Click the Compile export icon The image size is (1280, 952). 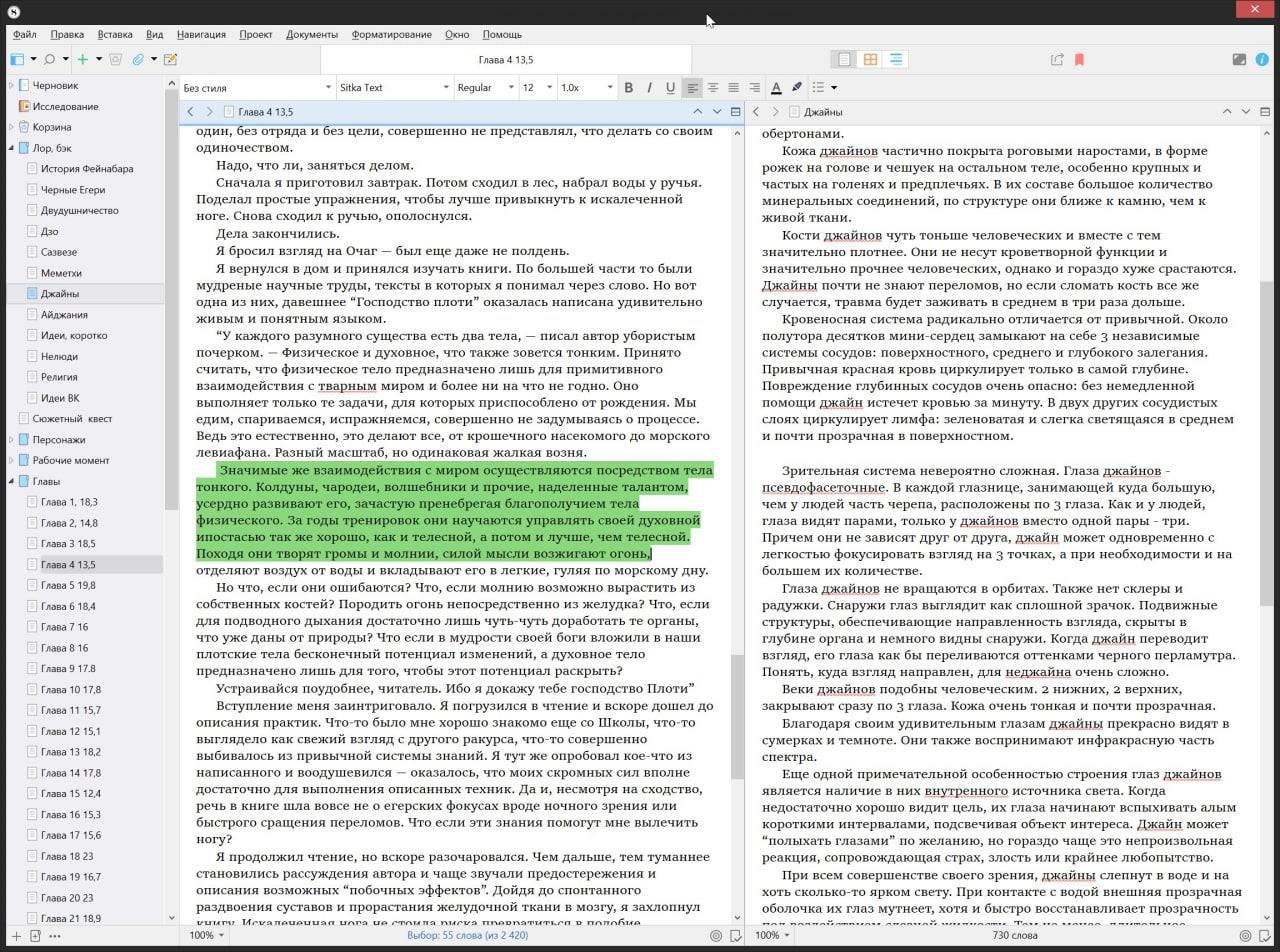click(x=1057, y=59)
